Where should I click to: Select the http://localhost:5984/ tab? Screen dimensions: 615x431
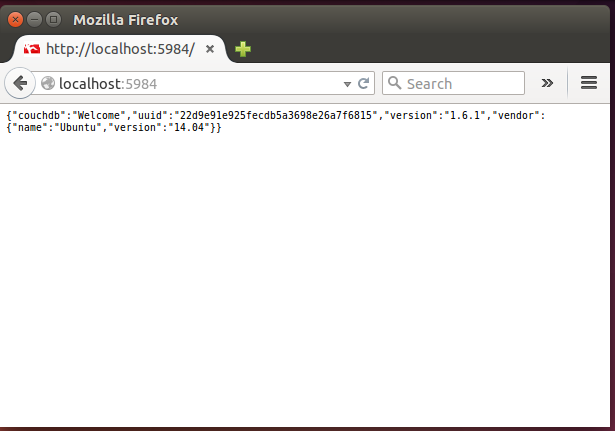(x=118, y=49)
